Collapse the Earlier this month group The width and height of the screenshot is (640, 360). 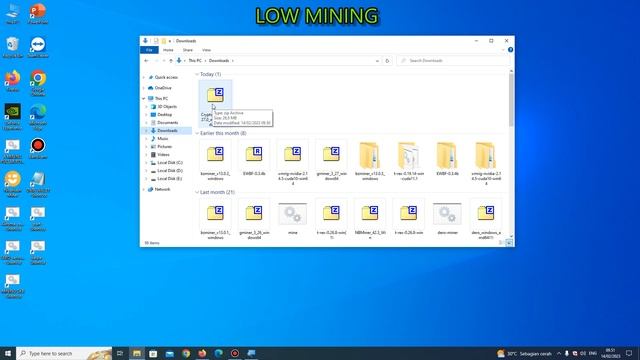[x=197, y=133]
